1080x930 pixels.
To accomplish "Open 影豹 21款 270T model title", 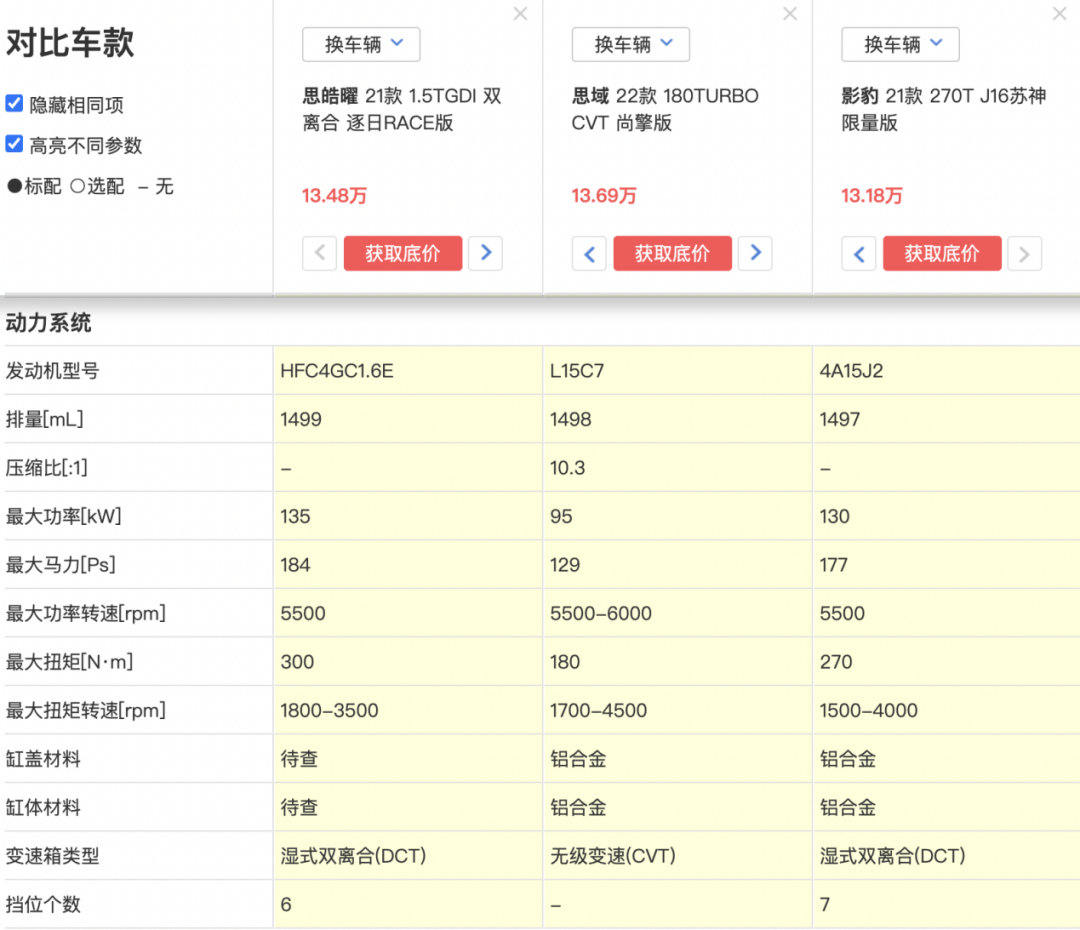I will (x=944, y=109).
